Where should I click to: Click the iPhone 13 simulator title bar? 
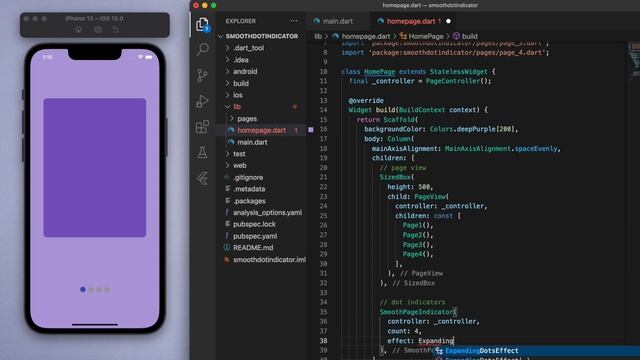(x=95, y=19)
